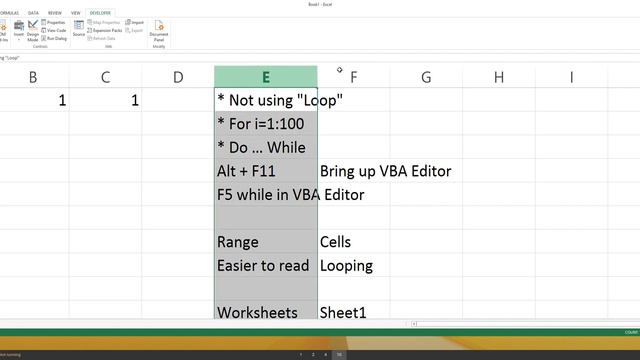Screen dimensions: 640x360
Task: Click cell 'Bring up VBA Editor'
Action: point(353,171)
